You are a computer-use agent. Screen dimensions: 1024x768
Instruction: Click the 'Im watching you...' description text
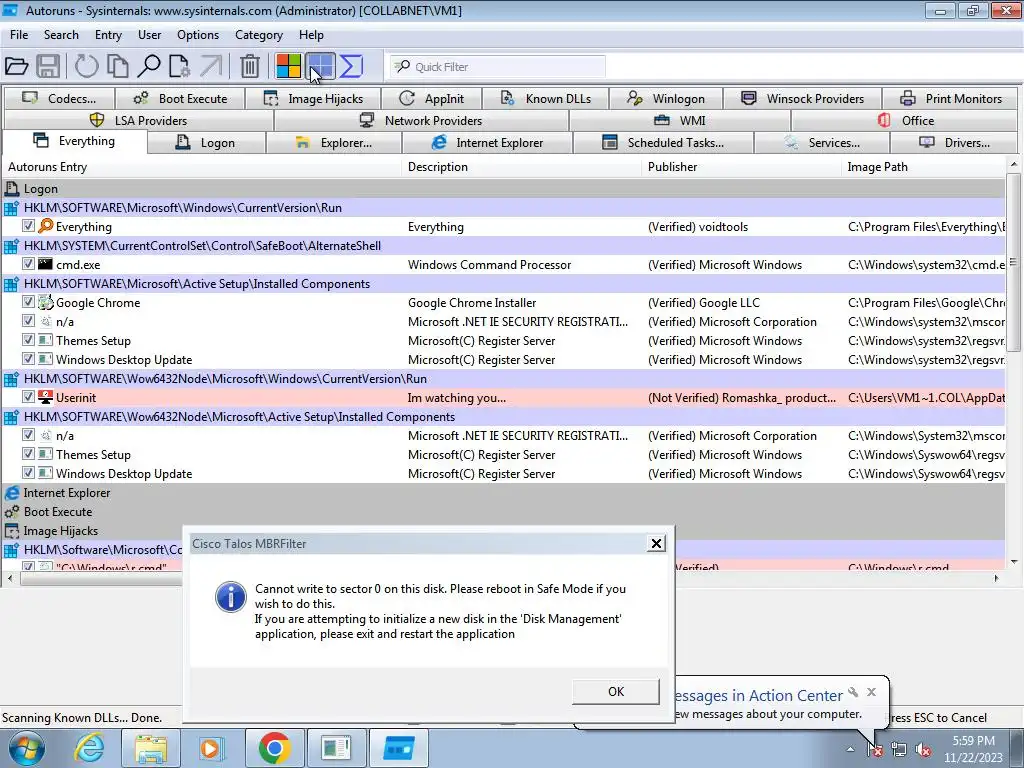click(456, 398)
